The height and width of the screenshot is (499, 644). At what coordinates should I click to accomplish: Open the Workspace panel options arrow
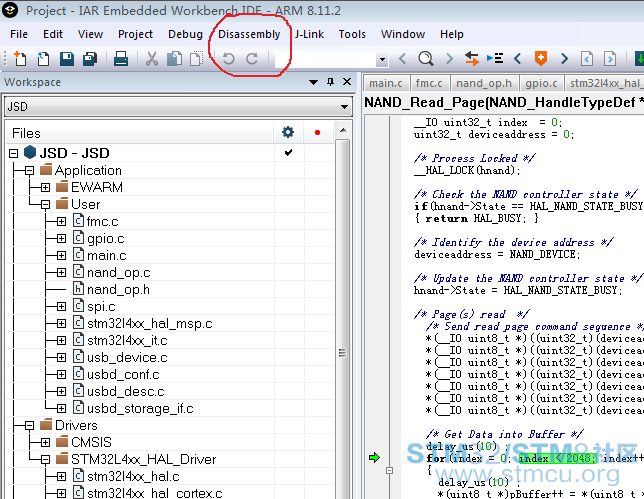point(313,82)
